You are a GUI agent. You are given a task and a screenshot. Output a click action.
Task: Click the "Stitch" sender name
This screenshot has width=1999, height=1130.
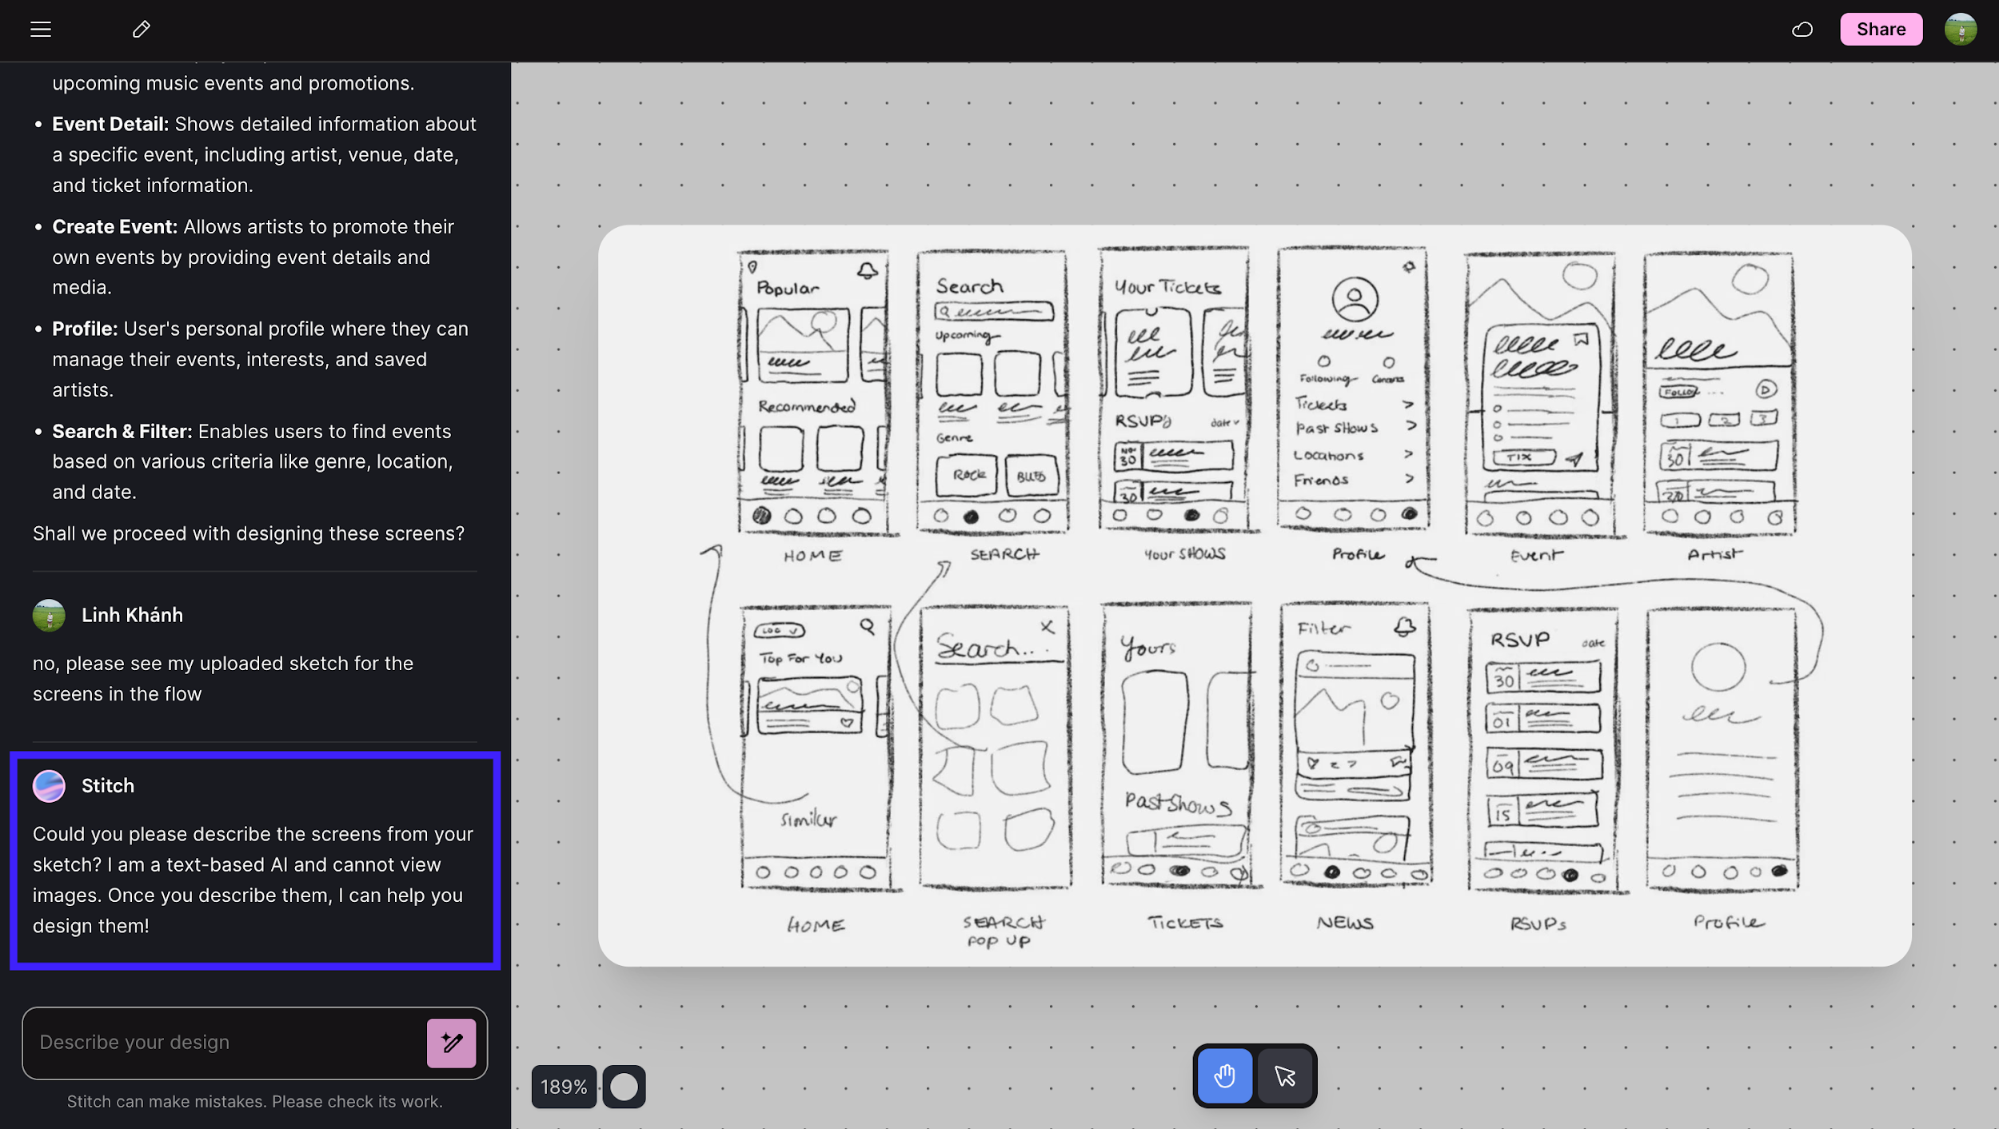(108, 786)
